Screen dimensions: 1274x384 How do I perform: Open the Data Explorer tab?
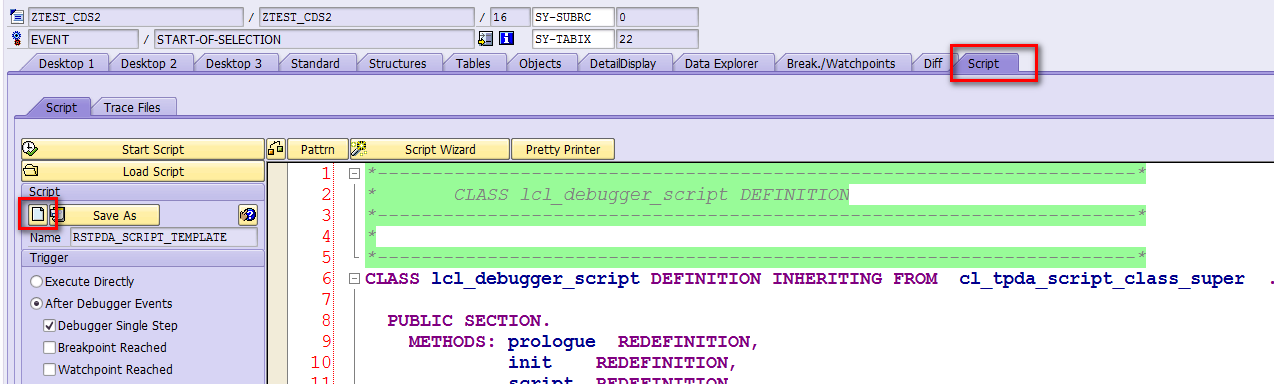[721, 63]
